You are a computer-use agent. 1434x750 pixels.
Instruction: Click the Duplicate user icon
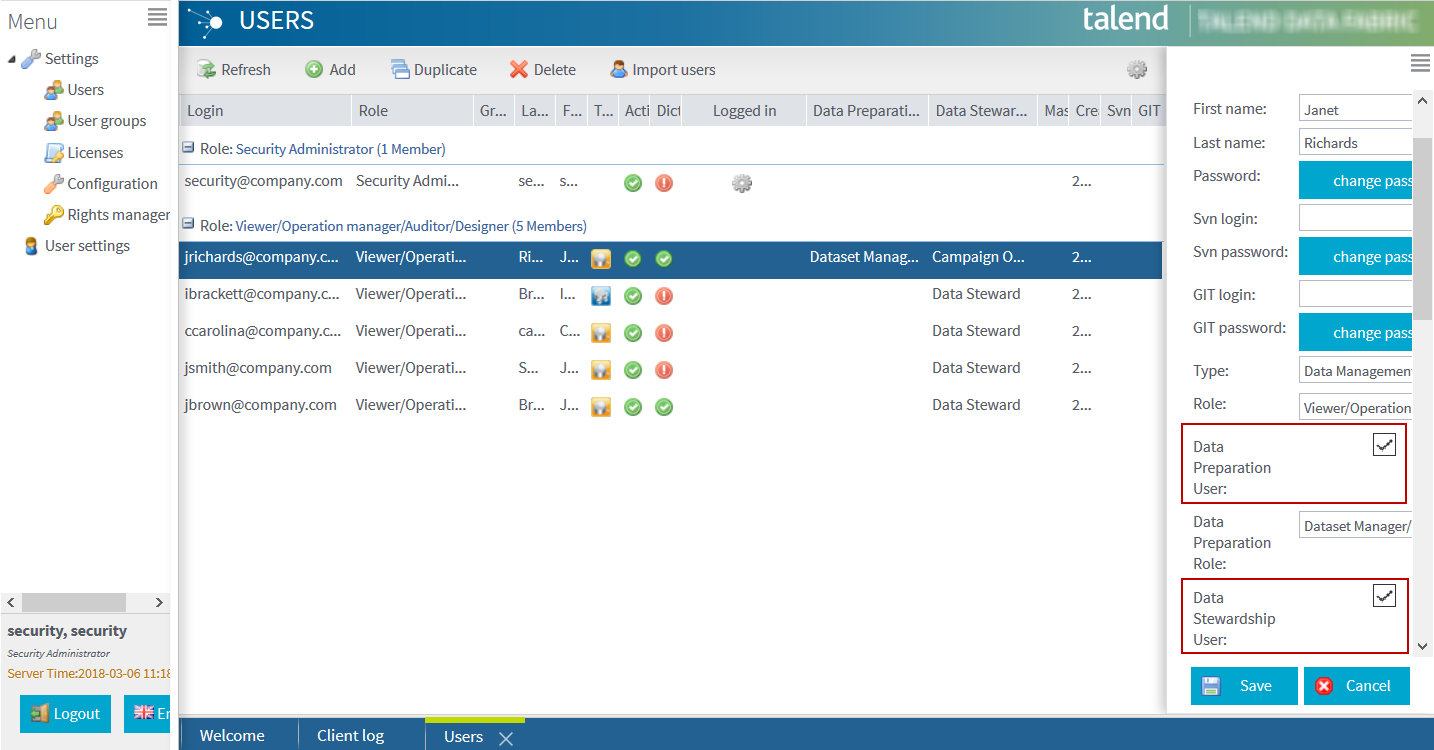(x=400, y=70)
